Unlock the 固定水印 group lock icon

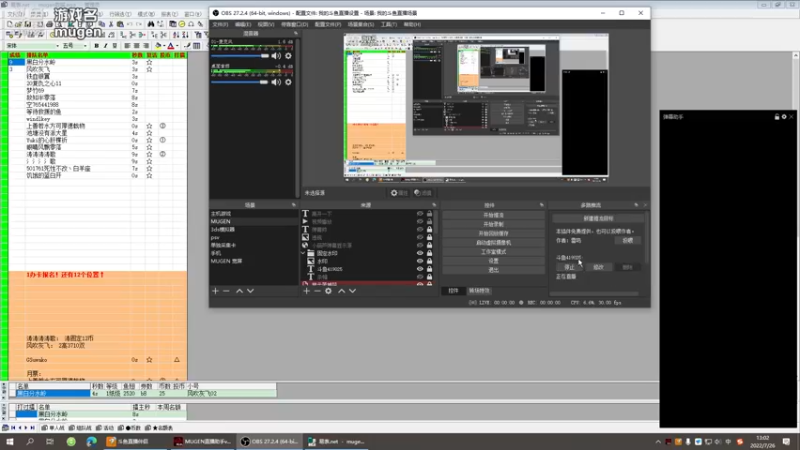pyautogui.click(x=430, y=253)
